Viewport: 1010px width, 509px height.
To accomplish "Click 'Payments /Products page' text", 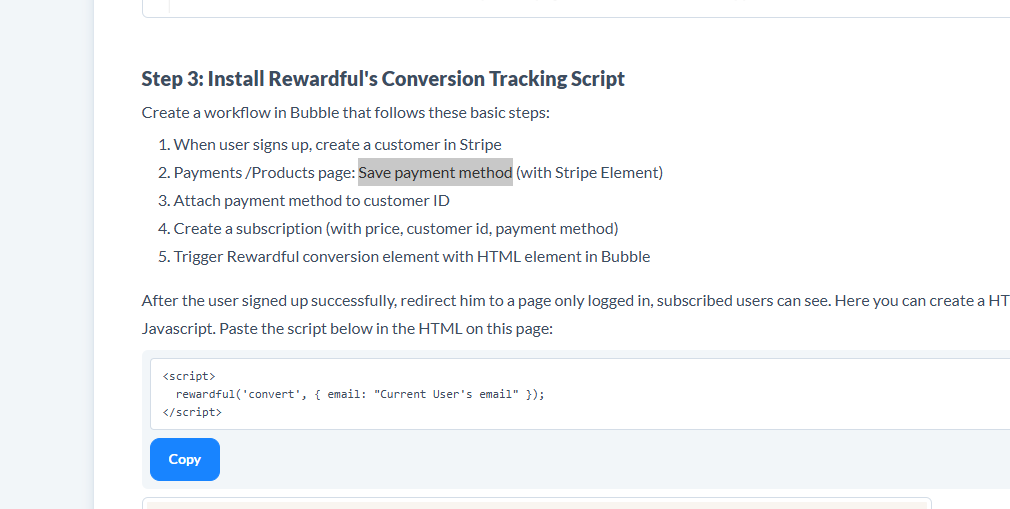I will pos(264,172).
